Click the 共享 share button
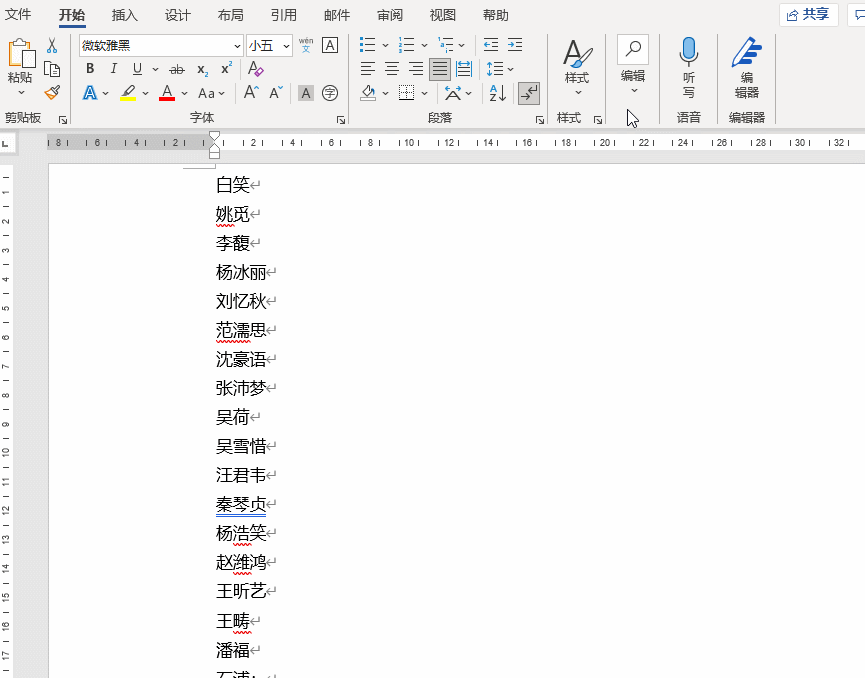 coord(808,14)
